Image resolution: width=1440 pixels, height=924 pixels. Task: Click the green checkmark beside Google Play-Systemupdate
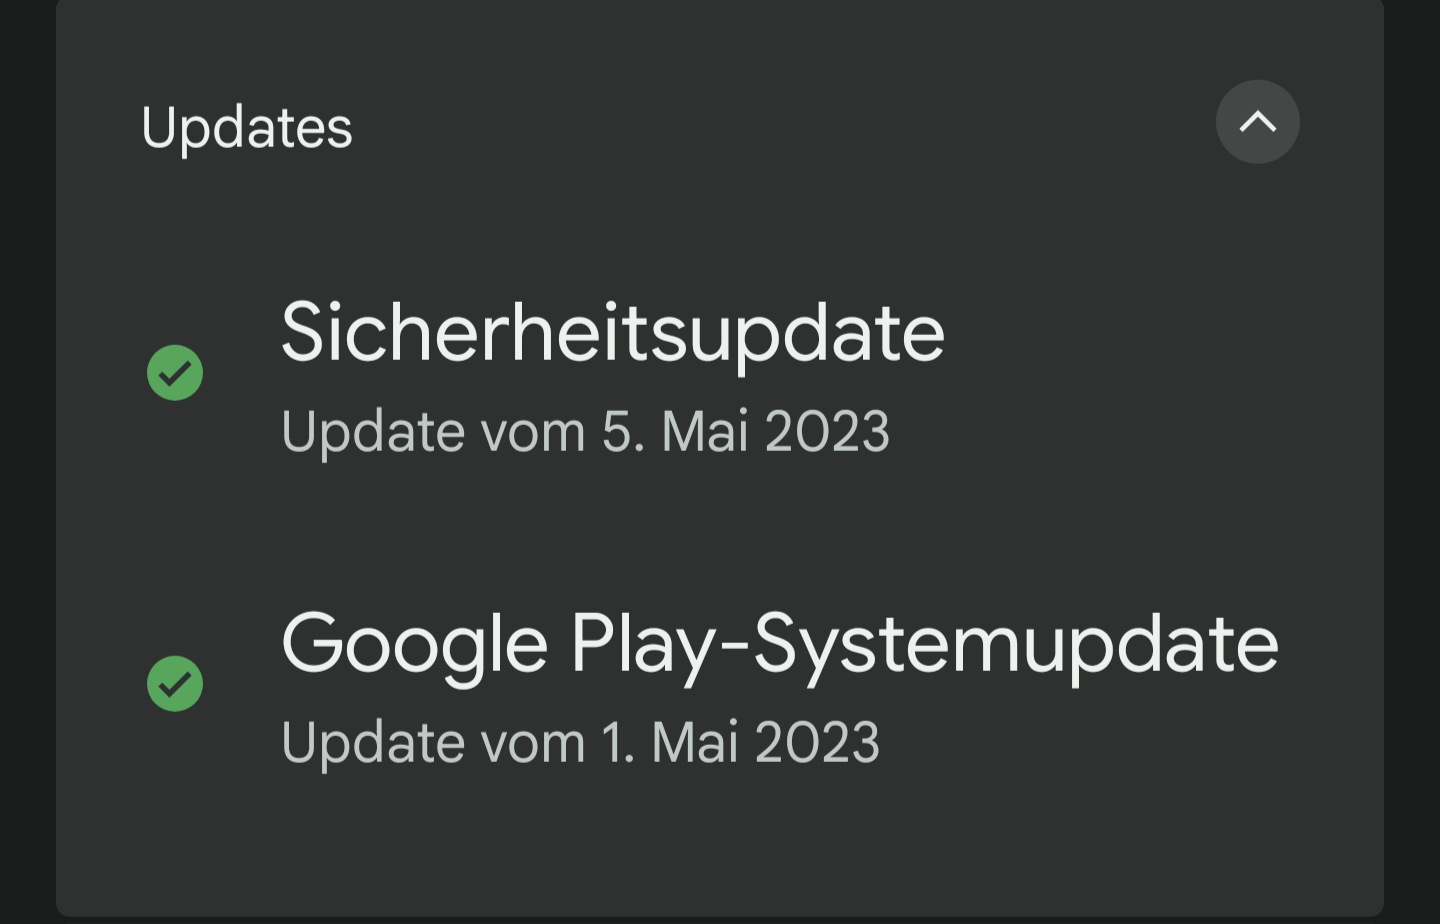[175, 684]
